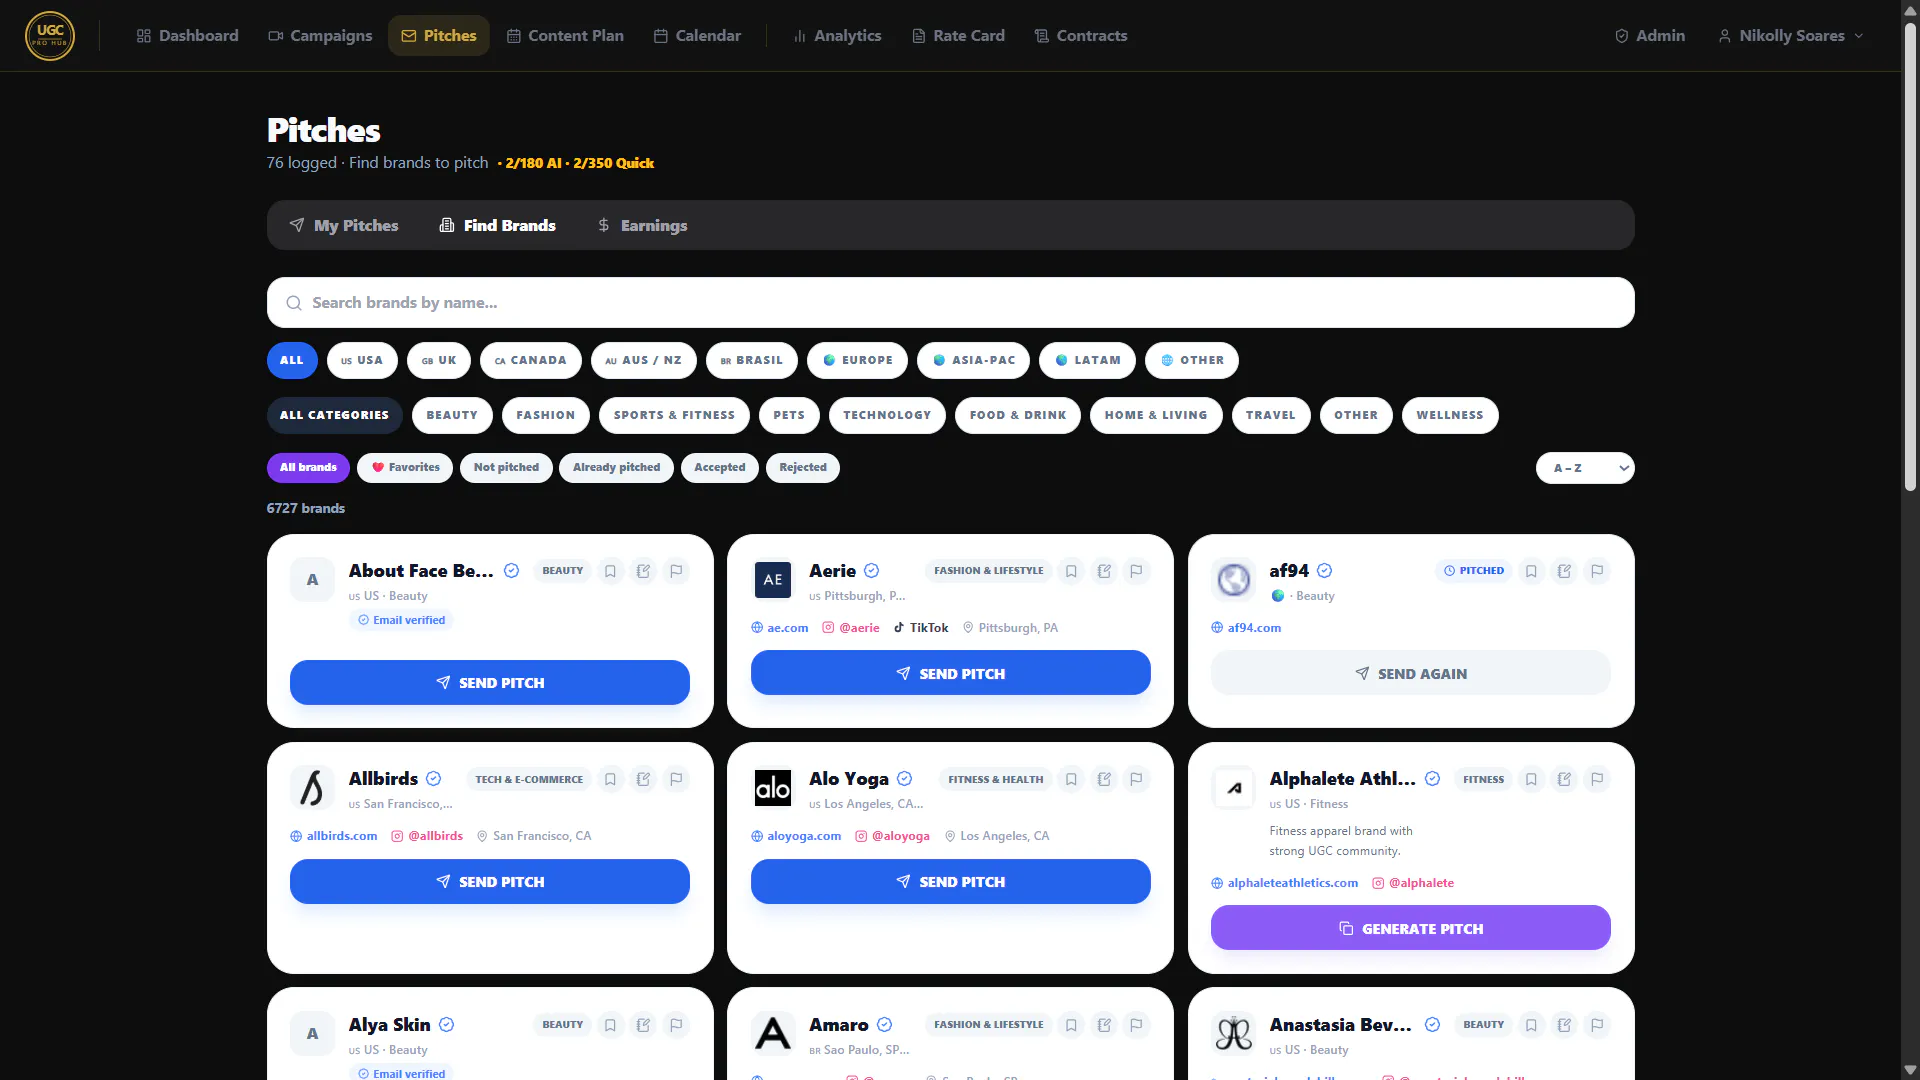The height and width of the screenshot is (1080, 1920).
Task: Filter brands by UK region
Action: (439, 361)
